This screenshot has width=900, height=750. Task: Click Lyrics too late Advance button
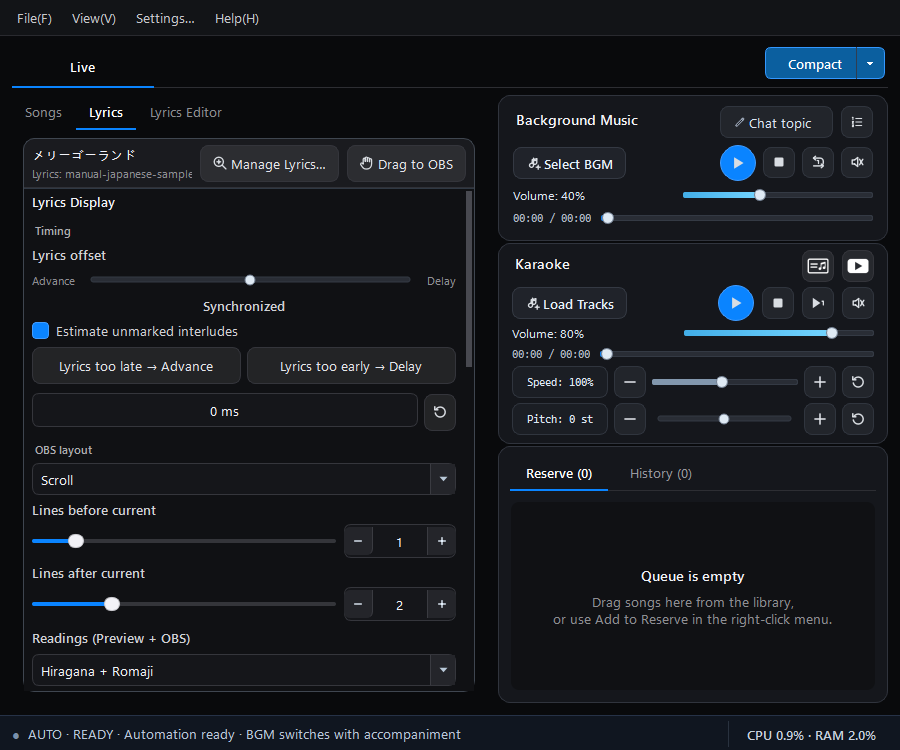point(136,366)
